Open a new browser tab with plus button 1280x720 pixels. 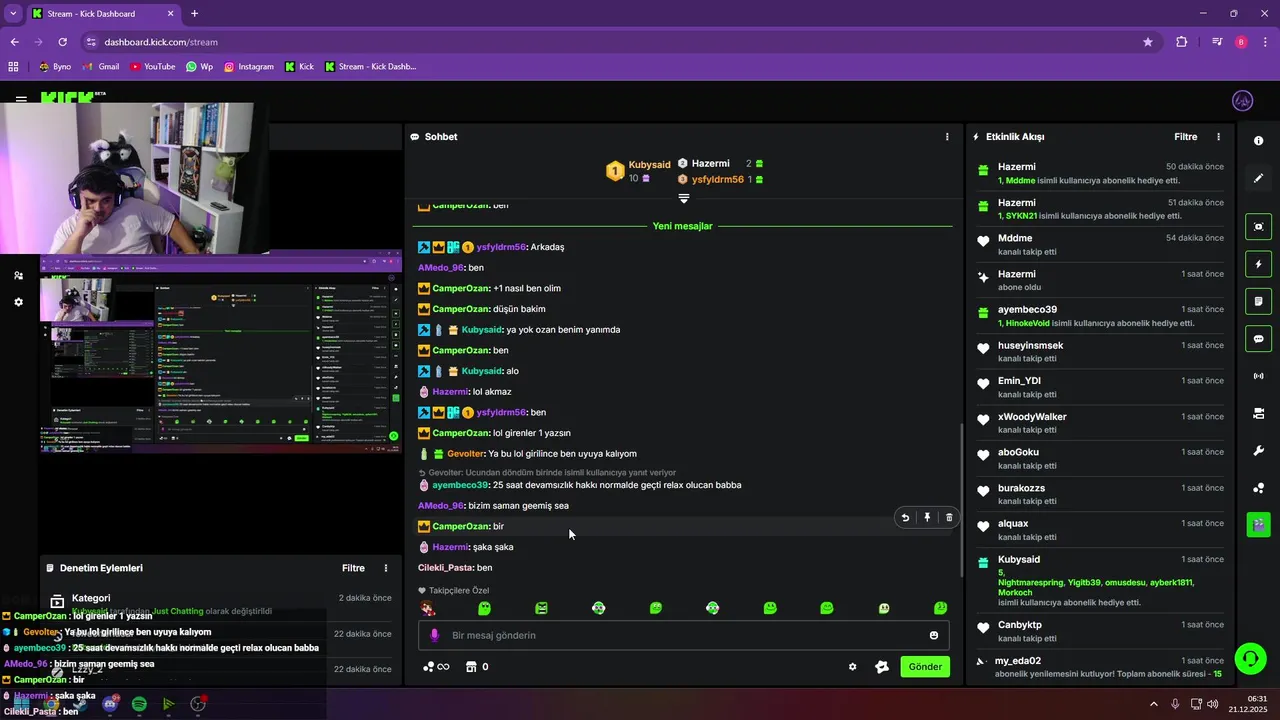click(x=194, y=14)
